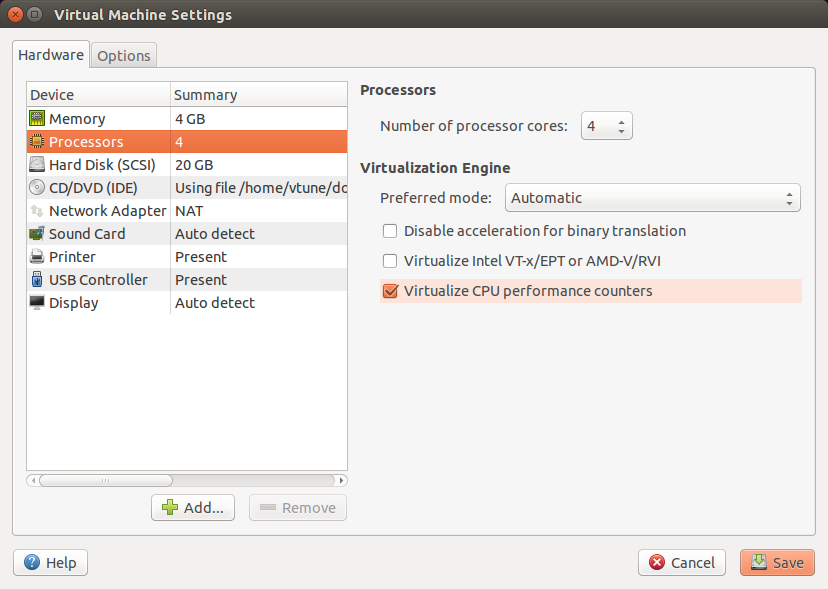
Task: Open the Preferred mode dropdown
Action: point(652,198)
